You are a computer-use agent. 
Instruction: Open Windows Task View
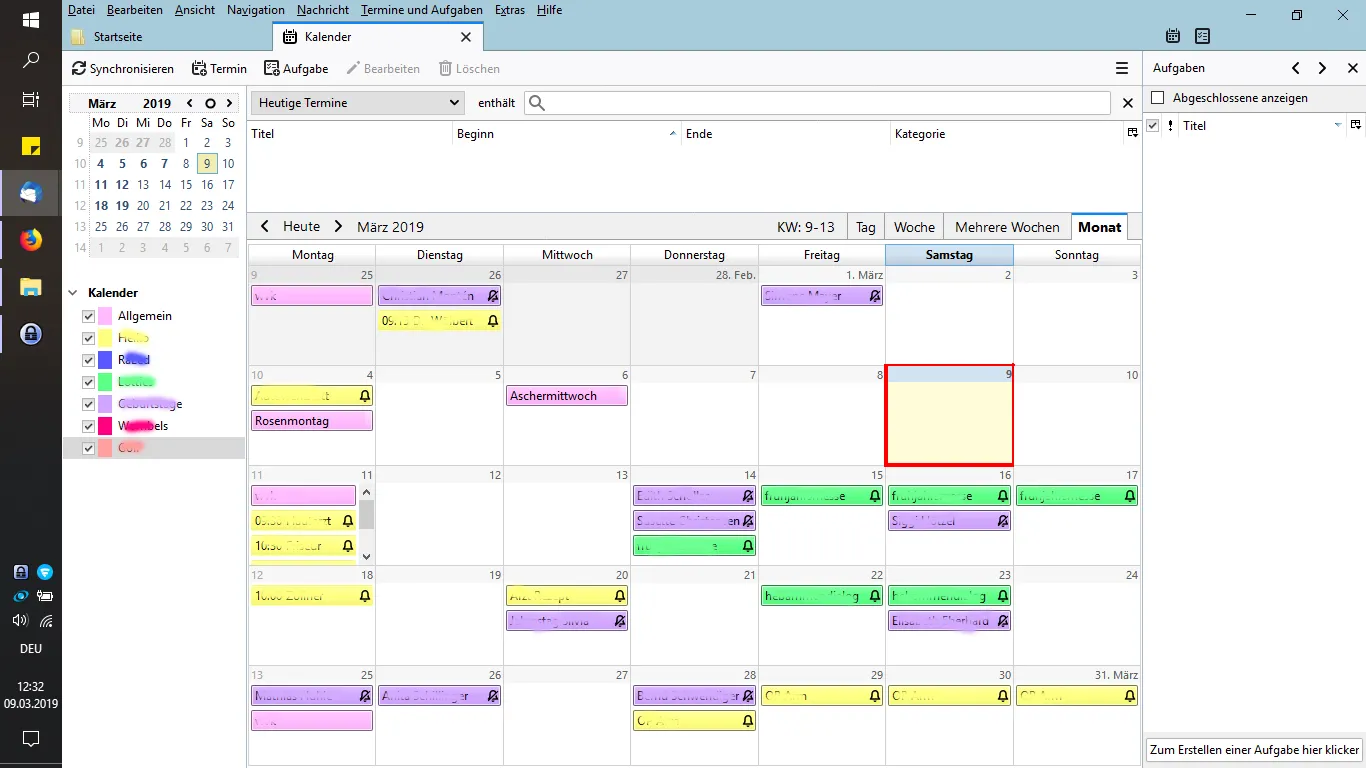(x=31, y=100)
